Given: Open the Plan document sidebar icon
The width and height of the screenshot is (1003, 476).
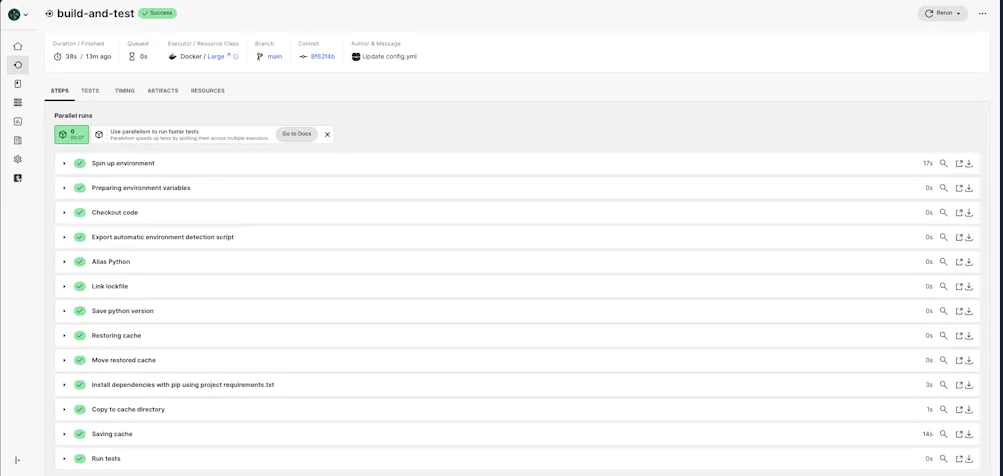Looking at the screenshot, I should coord(18,140).
